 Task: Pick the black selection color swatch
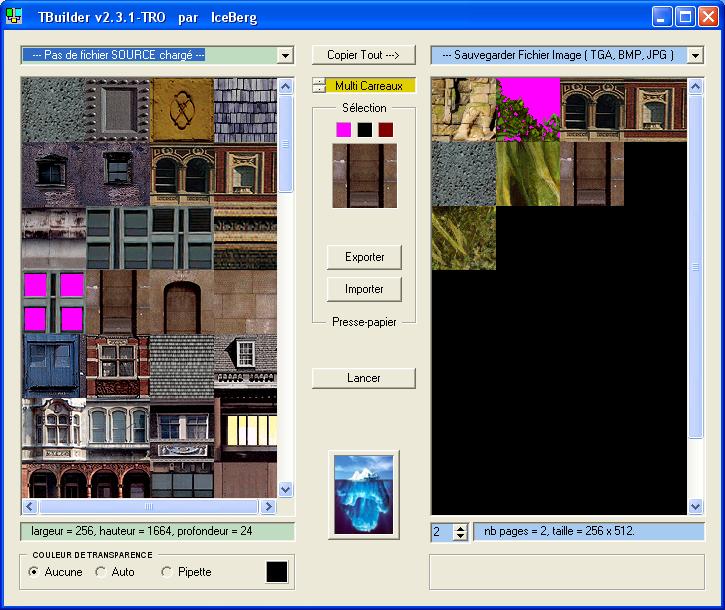pos(364,129)
